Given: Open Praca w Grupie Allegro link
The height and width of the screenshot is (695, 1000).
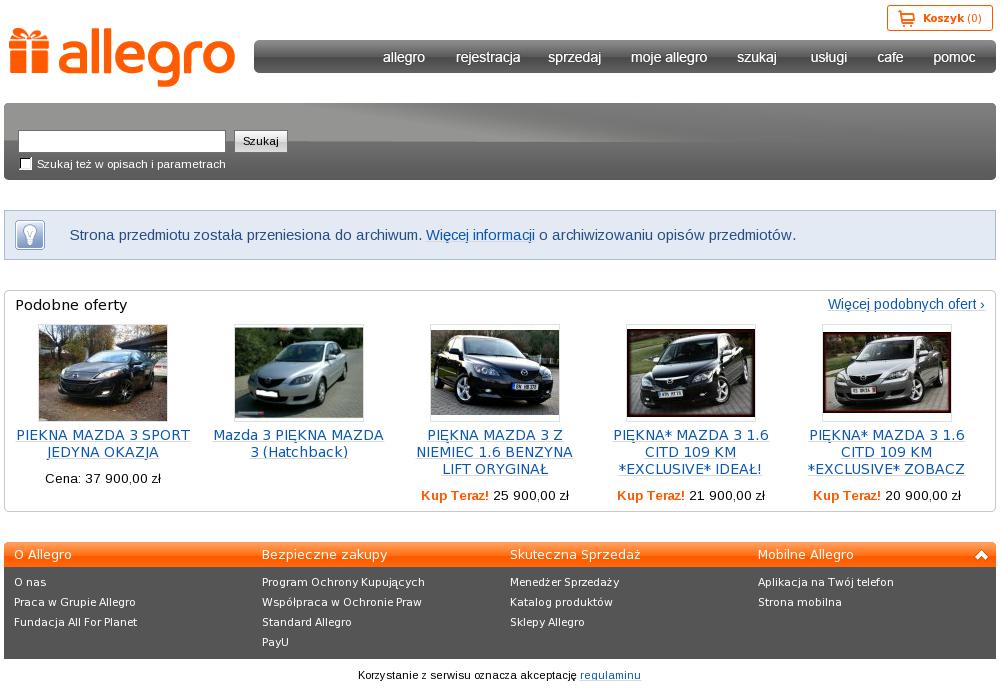Looking at the screenshot, I should [x=75, y=602].
